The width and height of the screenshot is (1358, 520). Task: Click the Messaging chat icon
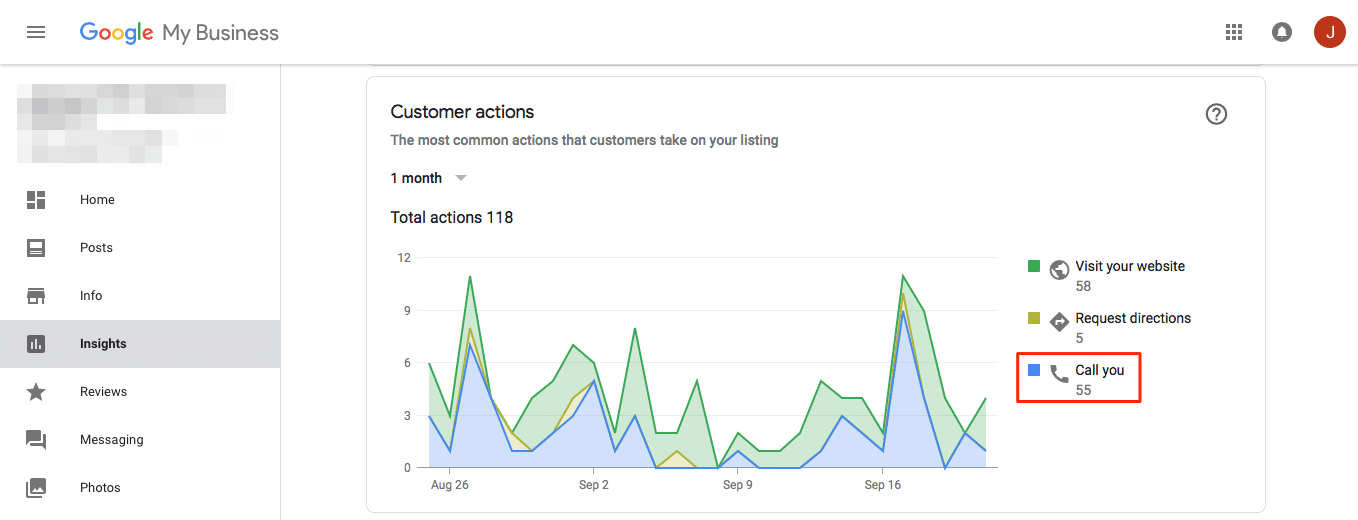[36, 440]
